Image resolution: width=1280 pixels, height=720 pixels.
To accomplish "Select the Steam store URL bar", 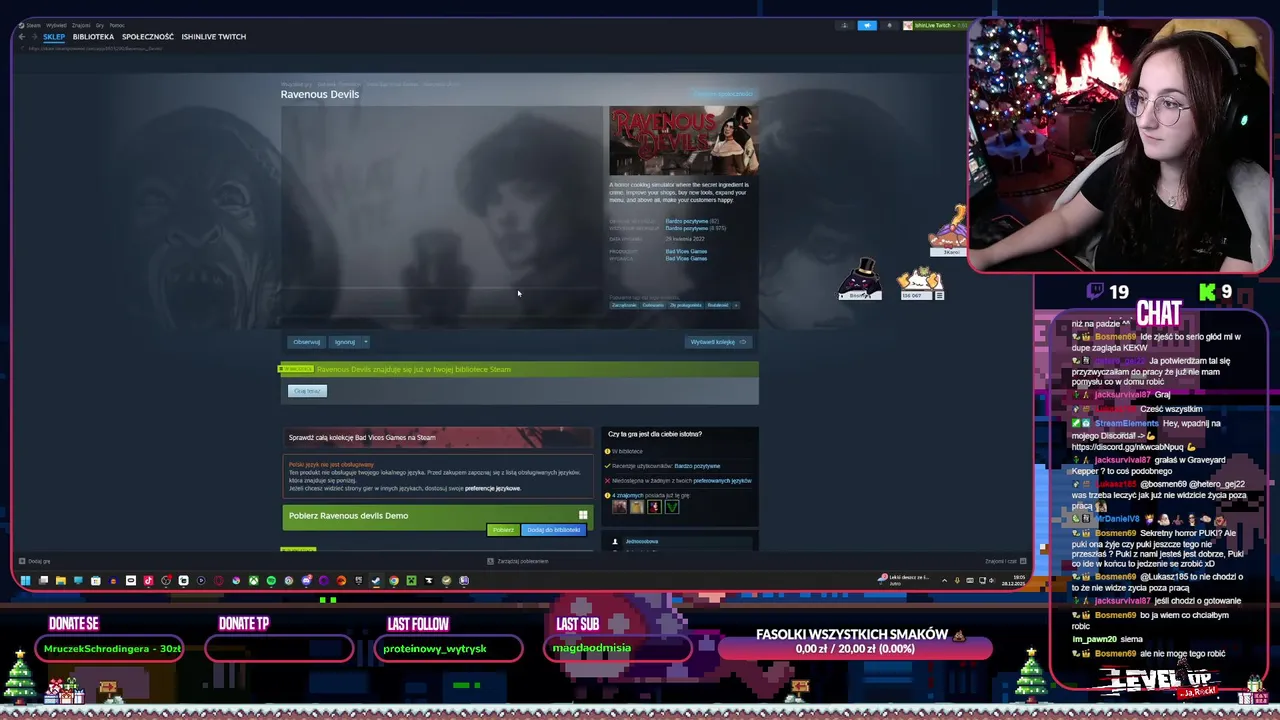I will [95, 48].
